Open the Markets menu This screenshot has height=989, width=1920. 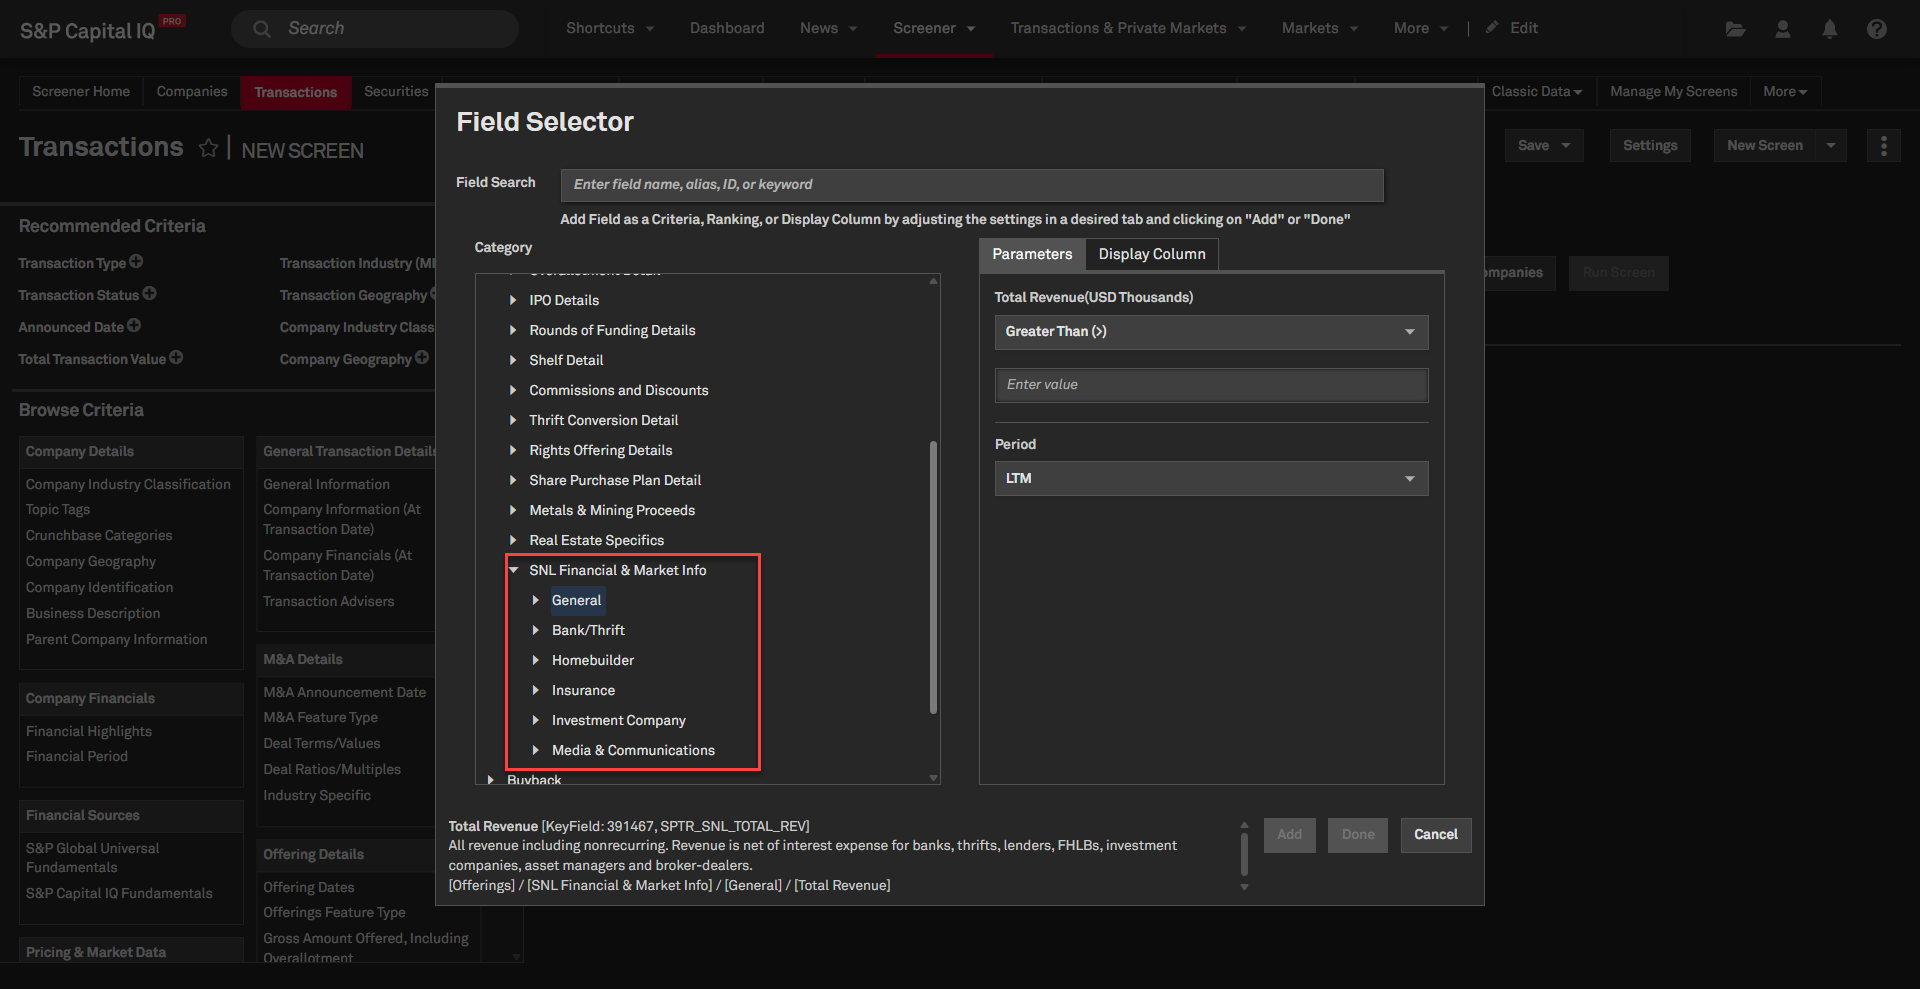pos(1320,28)
